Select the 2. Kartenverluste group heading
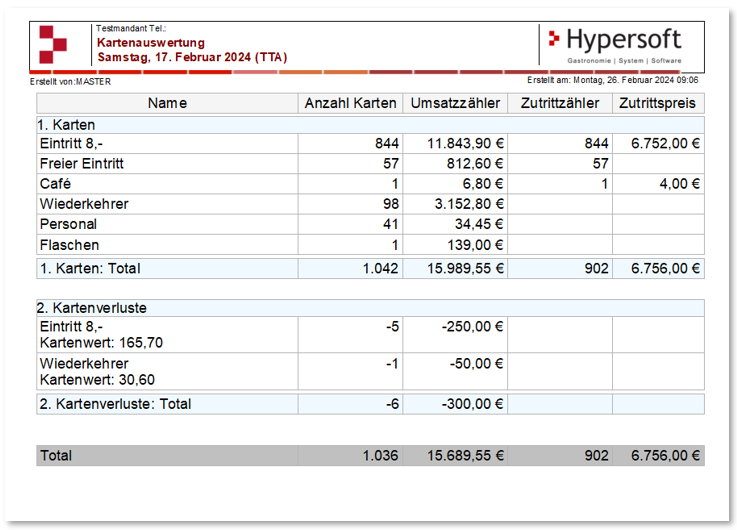The height and width of the screenshot is (530, 737). [x=92, y=308]
